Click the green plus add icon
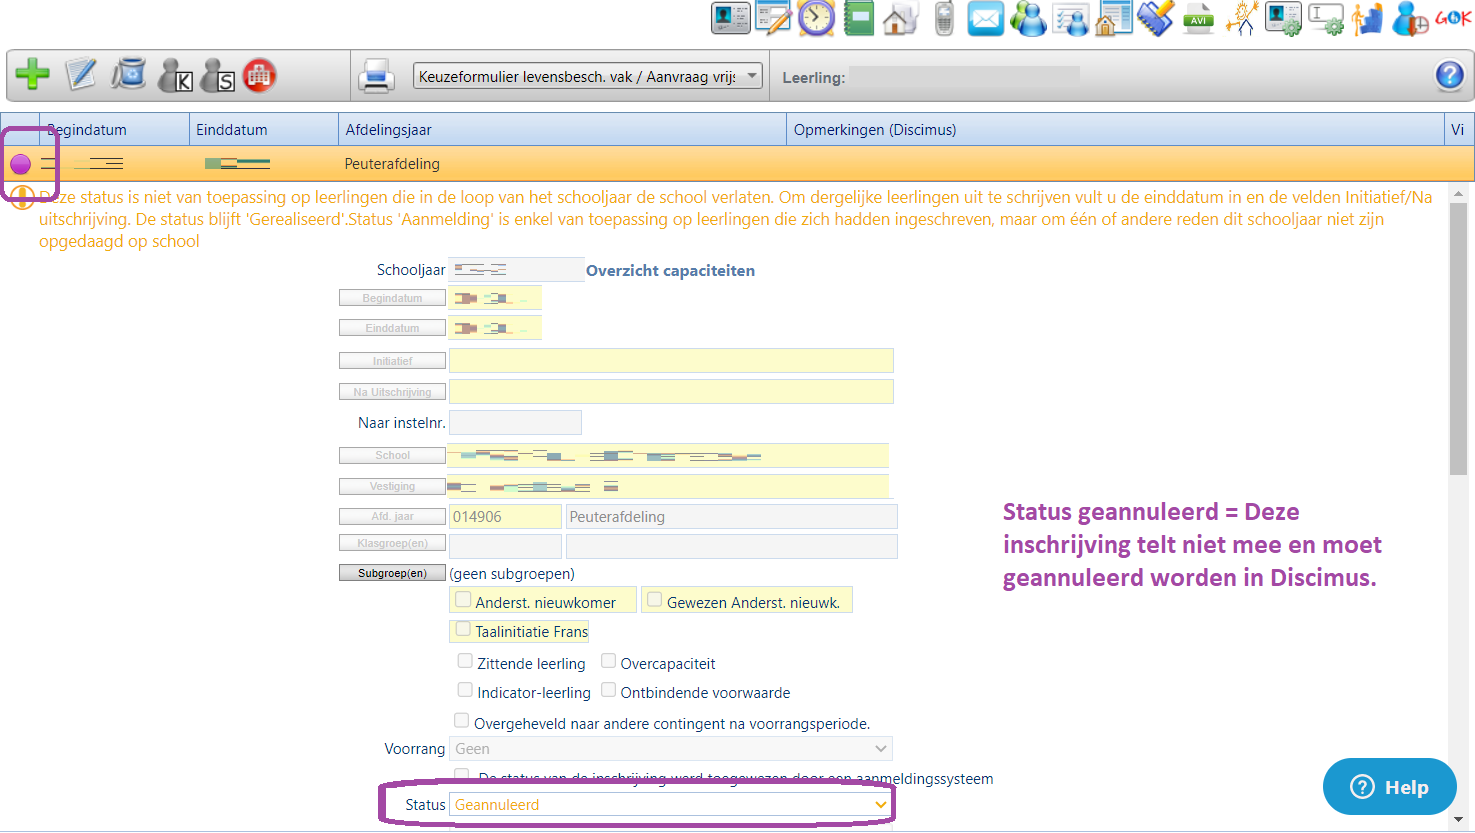Screen dimensions: 1475x833 (x=32, y=75)
